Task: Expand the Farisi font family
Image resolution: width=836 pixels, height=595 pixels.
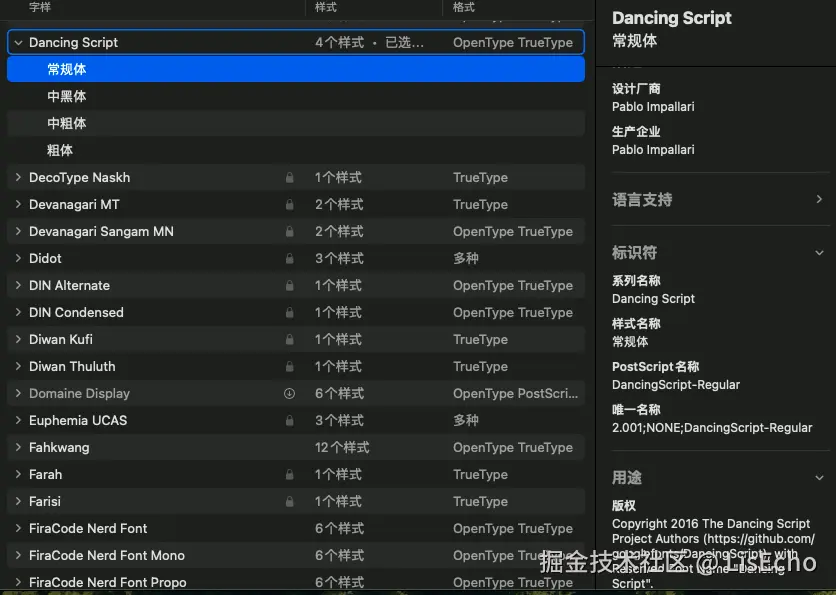Action: [18, 502]
